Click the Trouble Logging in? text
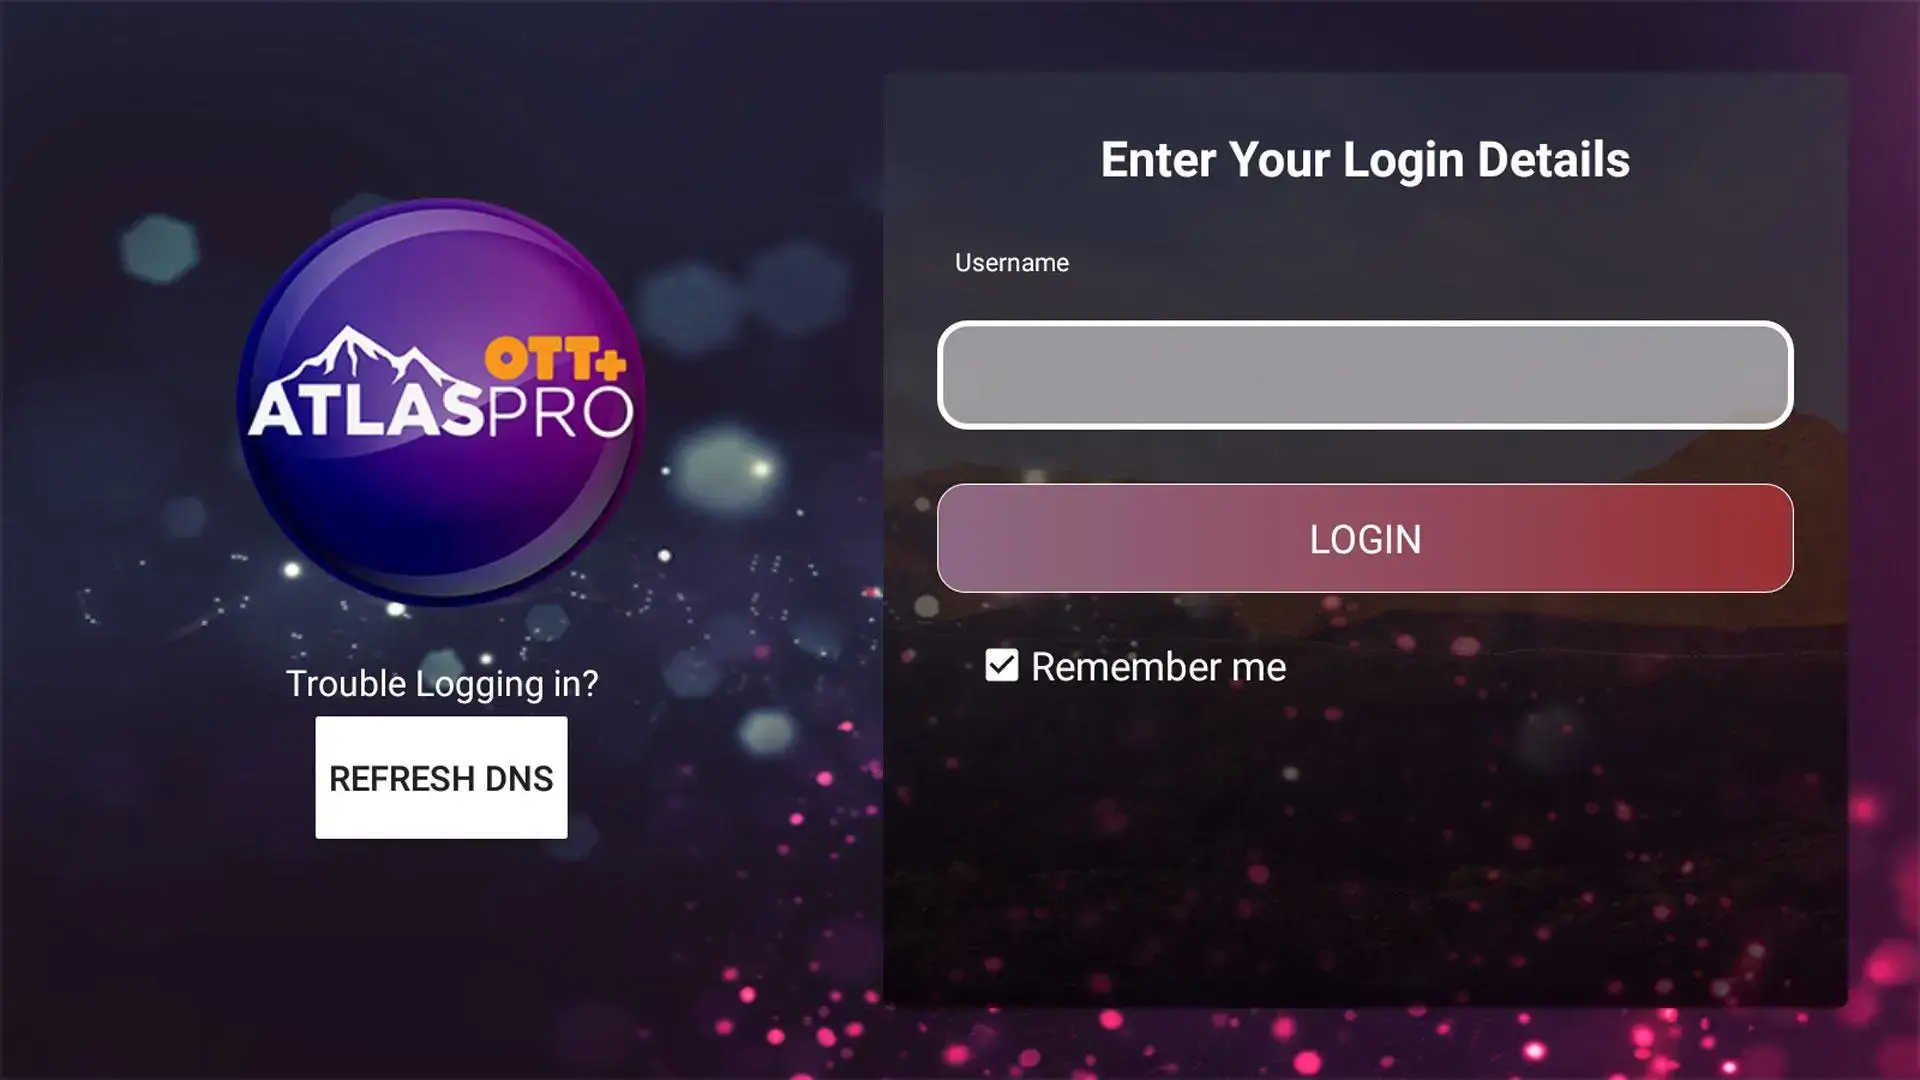 pyautogui.click(x=442, y=684)
